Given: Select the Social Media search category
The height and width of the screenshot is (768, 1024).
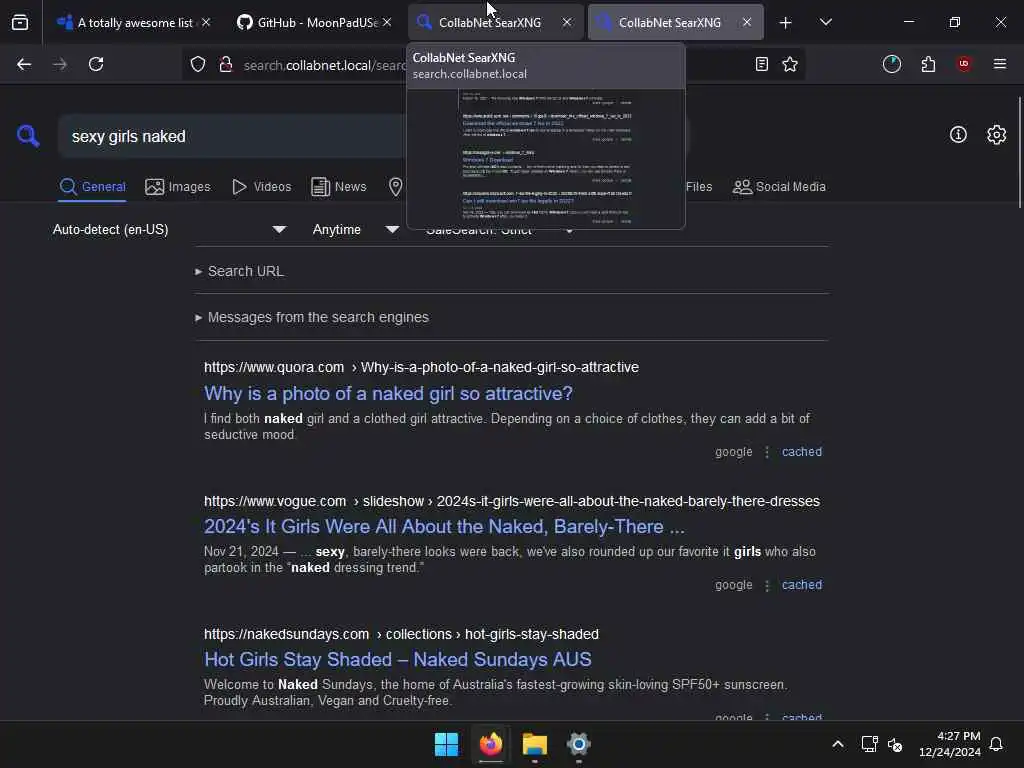Looking at the screenshot, I should coord(780,187).
